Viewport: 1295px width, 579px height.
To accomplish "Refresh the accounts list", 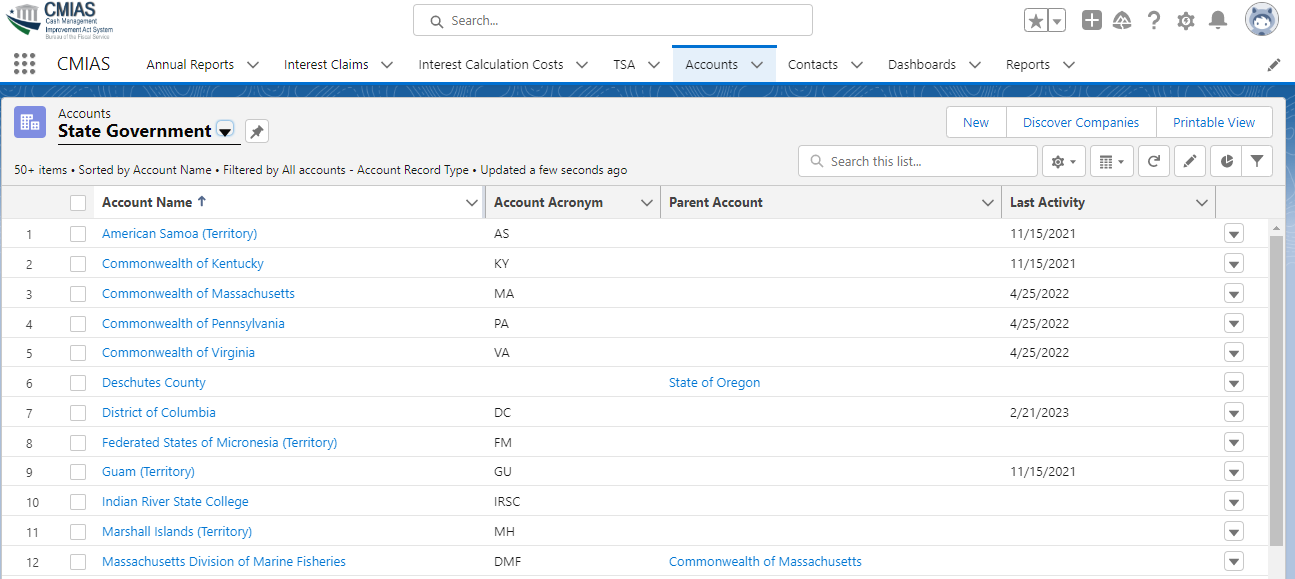I will [1153, 161].
